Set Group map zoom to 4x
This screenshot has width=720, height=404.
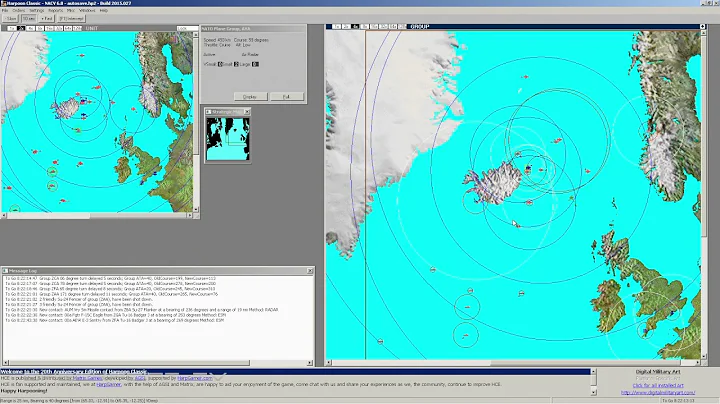tap(355, 27)
